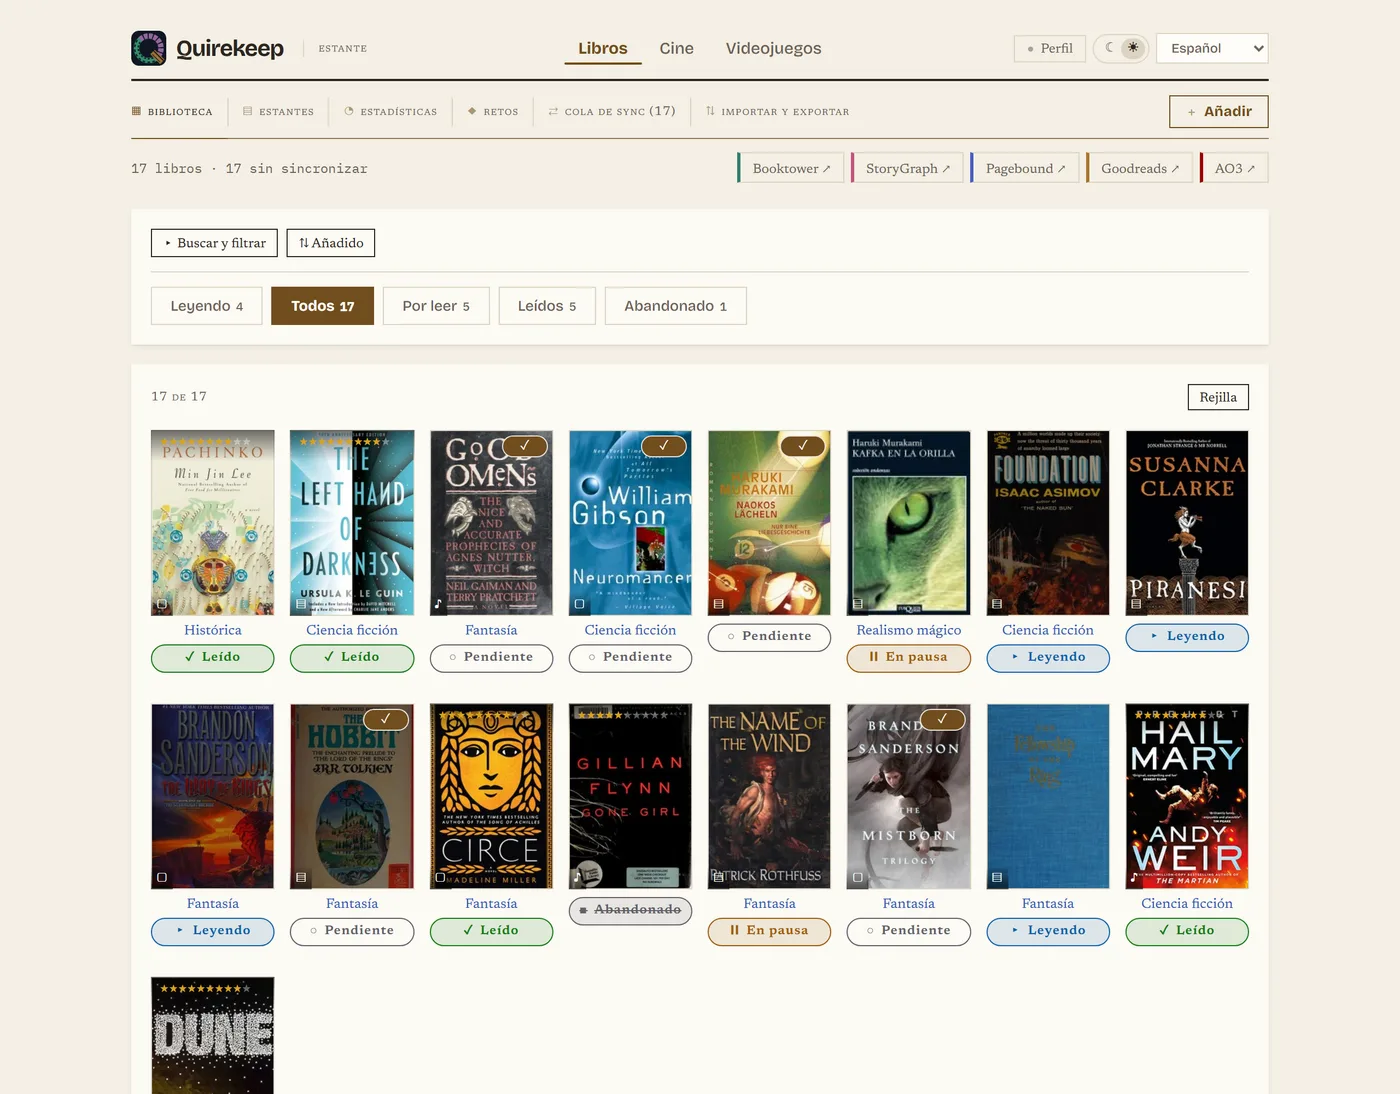
Task: Click the print book icon on Foundation cover
Action: click(x=996, y=604)
